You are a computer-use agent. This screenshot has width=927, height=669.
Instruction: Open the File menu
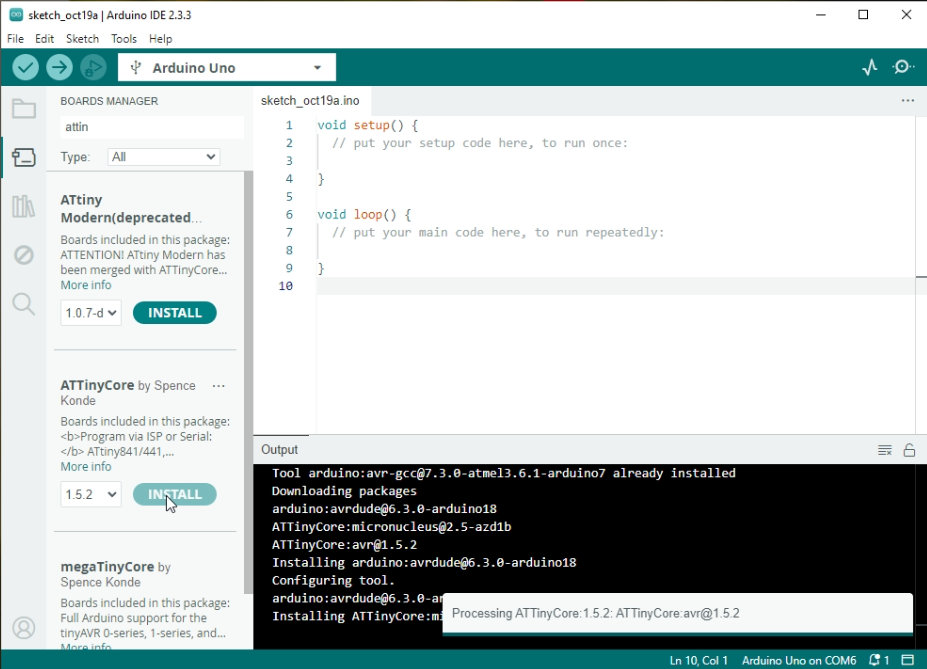[15, 39]
